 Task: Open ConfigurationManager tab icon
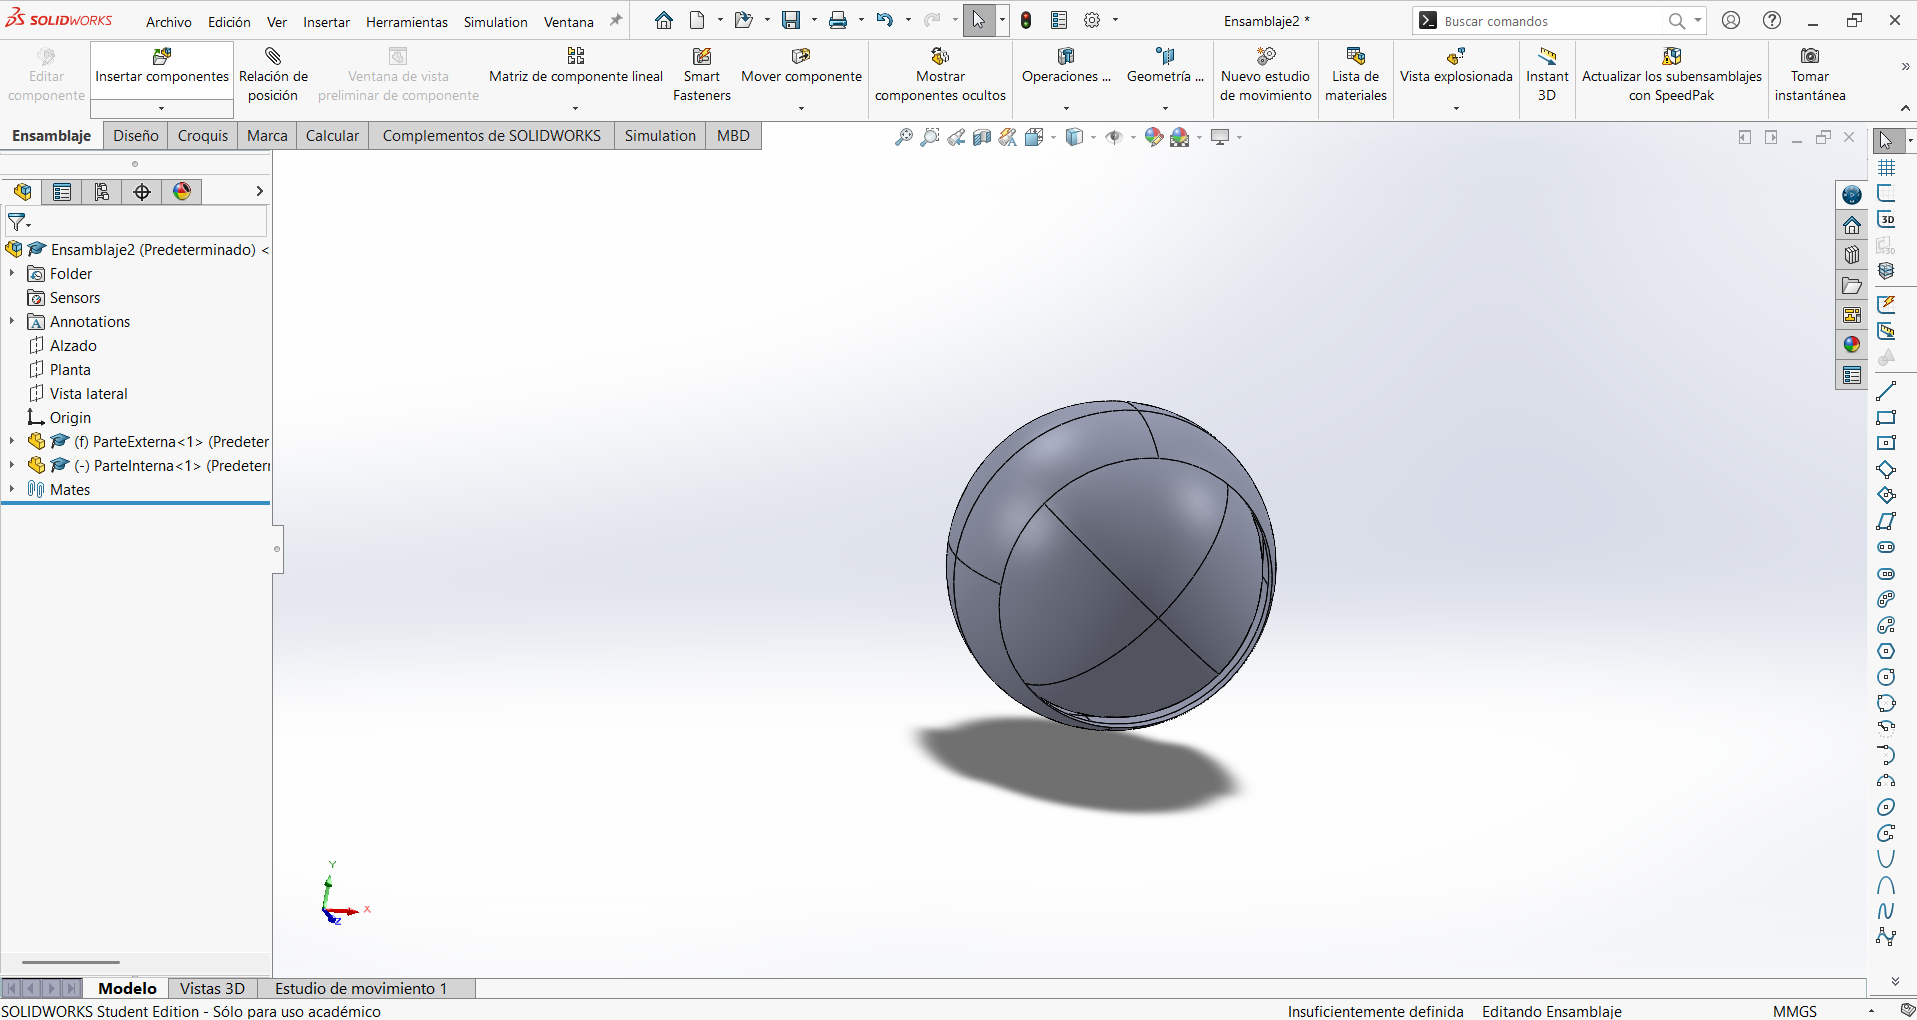(102, 192)
